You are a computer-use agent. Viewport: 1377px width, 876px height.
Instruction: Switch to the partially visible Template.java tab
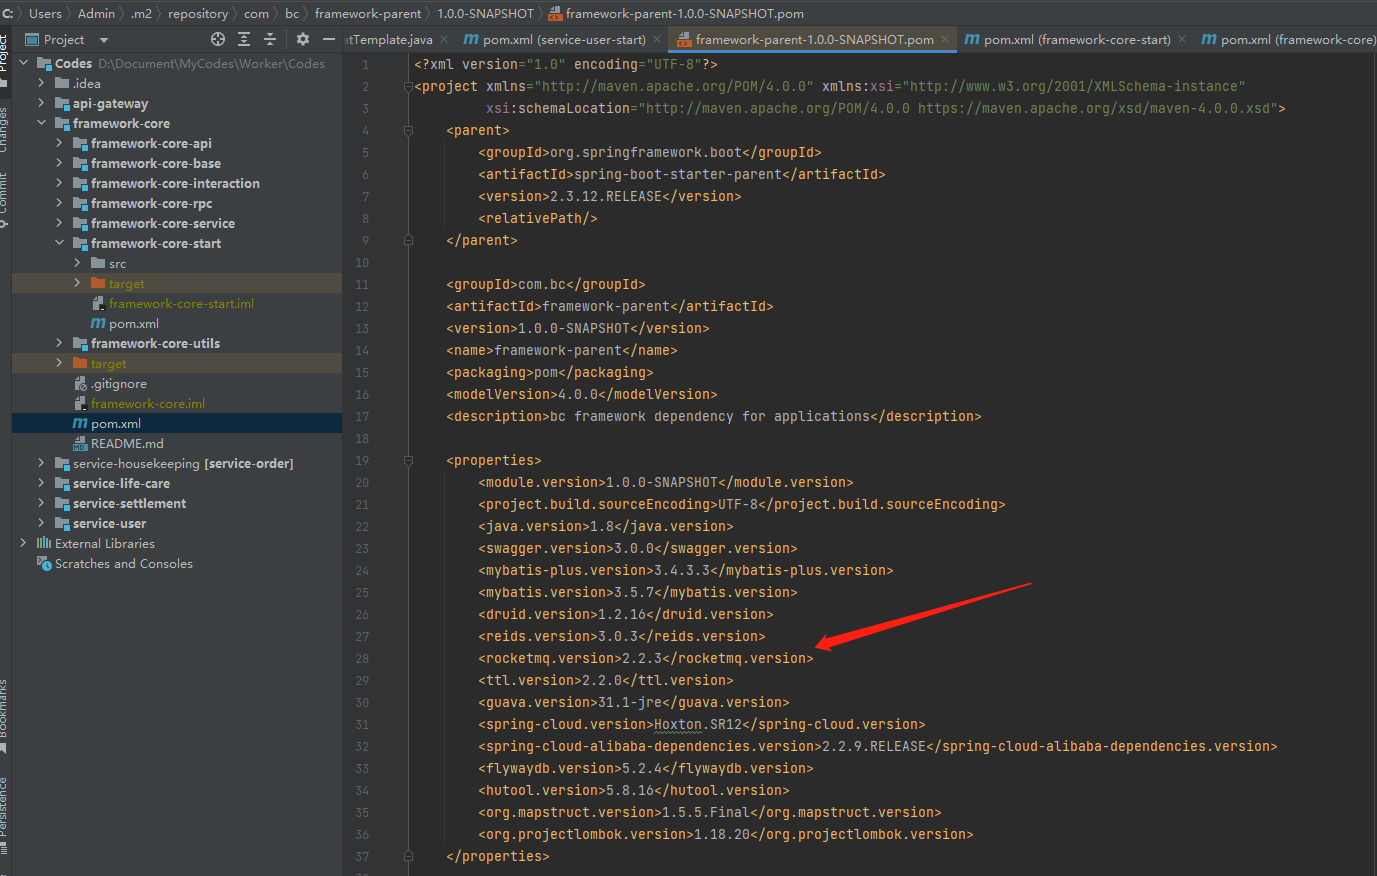(389, 40)
